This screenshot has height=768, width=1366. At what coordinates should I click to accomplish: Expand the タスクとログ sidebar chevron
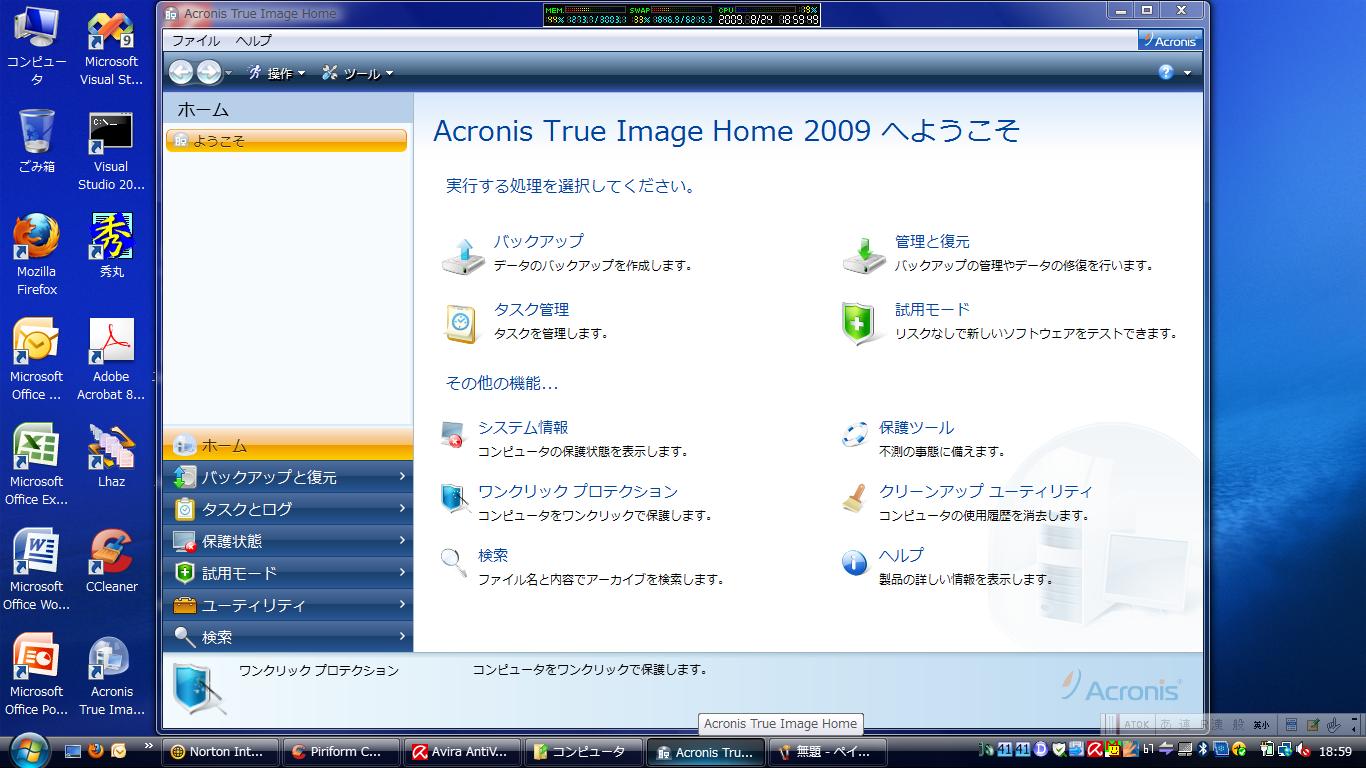(402, 509)
